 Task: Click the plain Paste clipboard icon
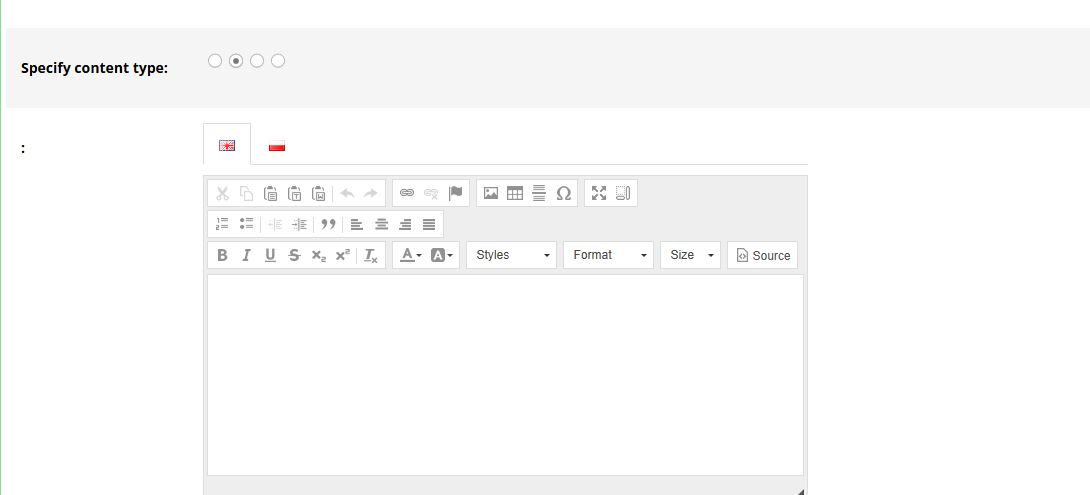coord(270,193)
